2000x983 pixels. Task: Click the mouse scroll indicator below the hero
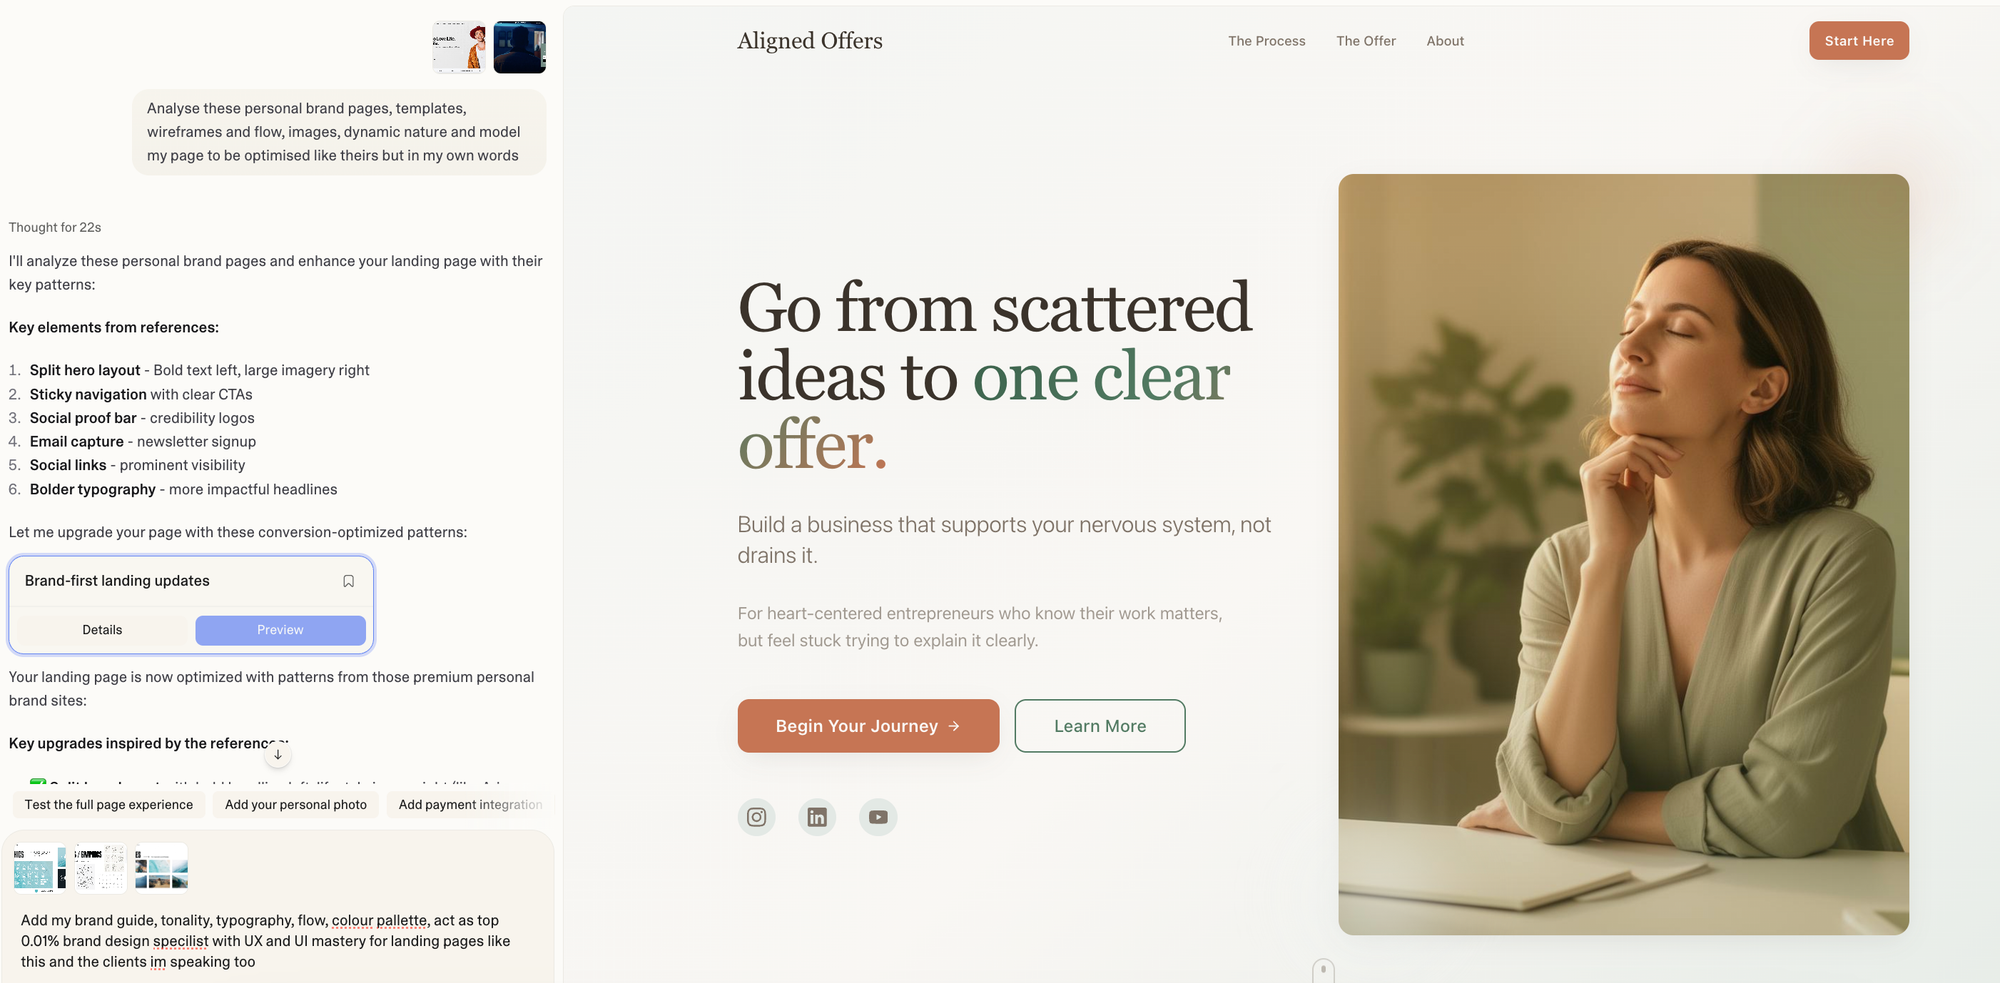pos(1323,971)
